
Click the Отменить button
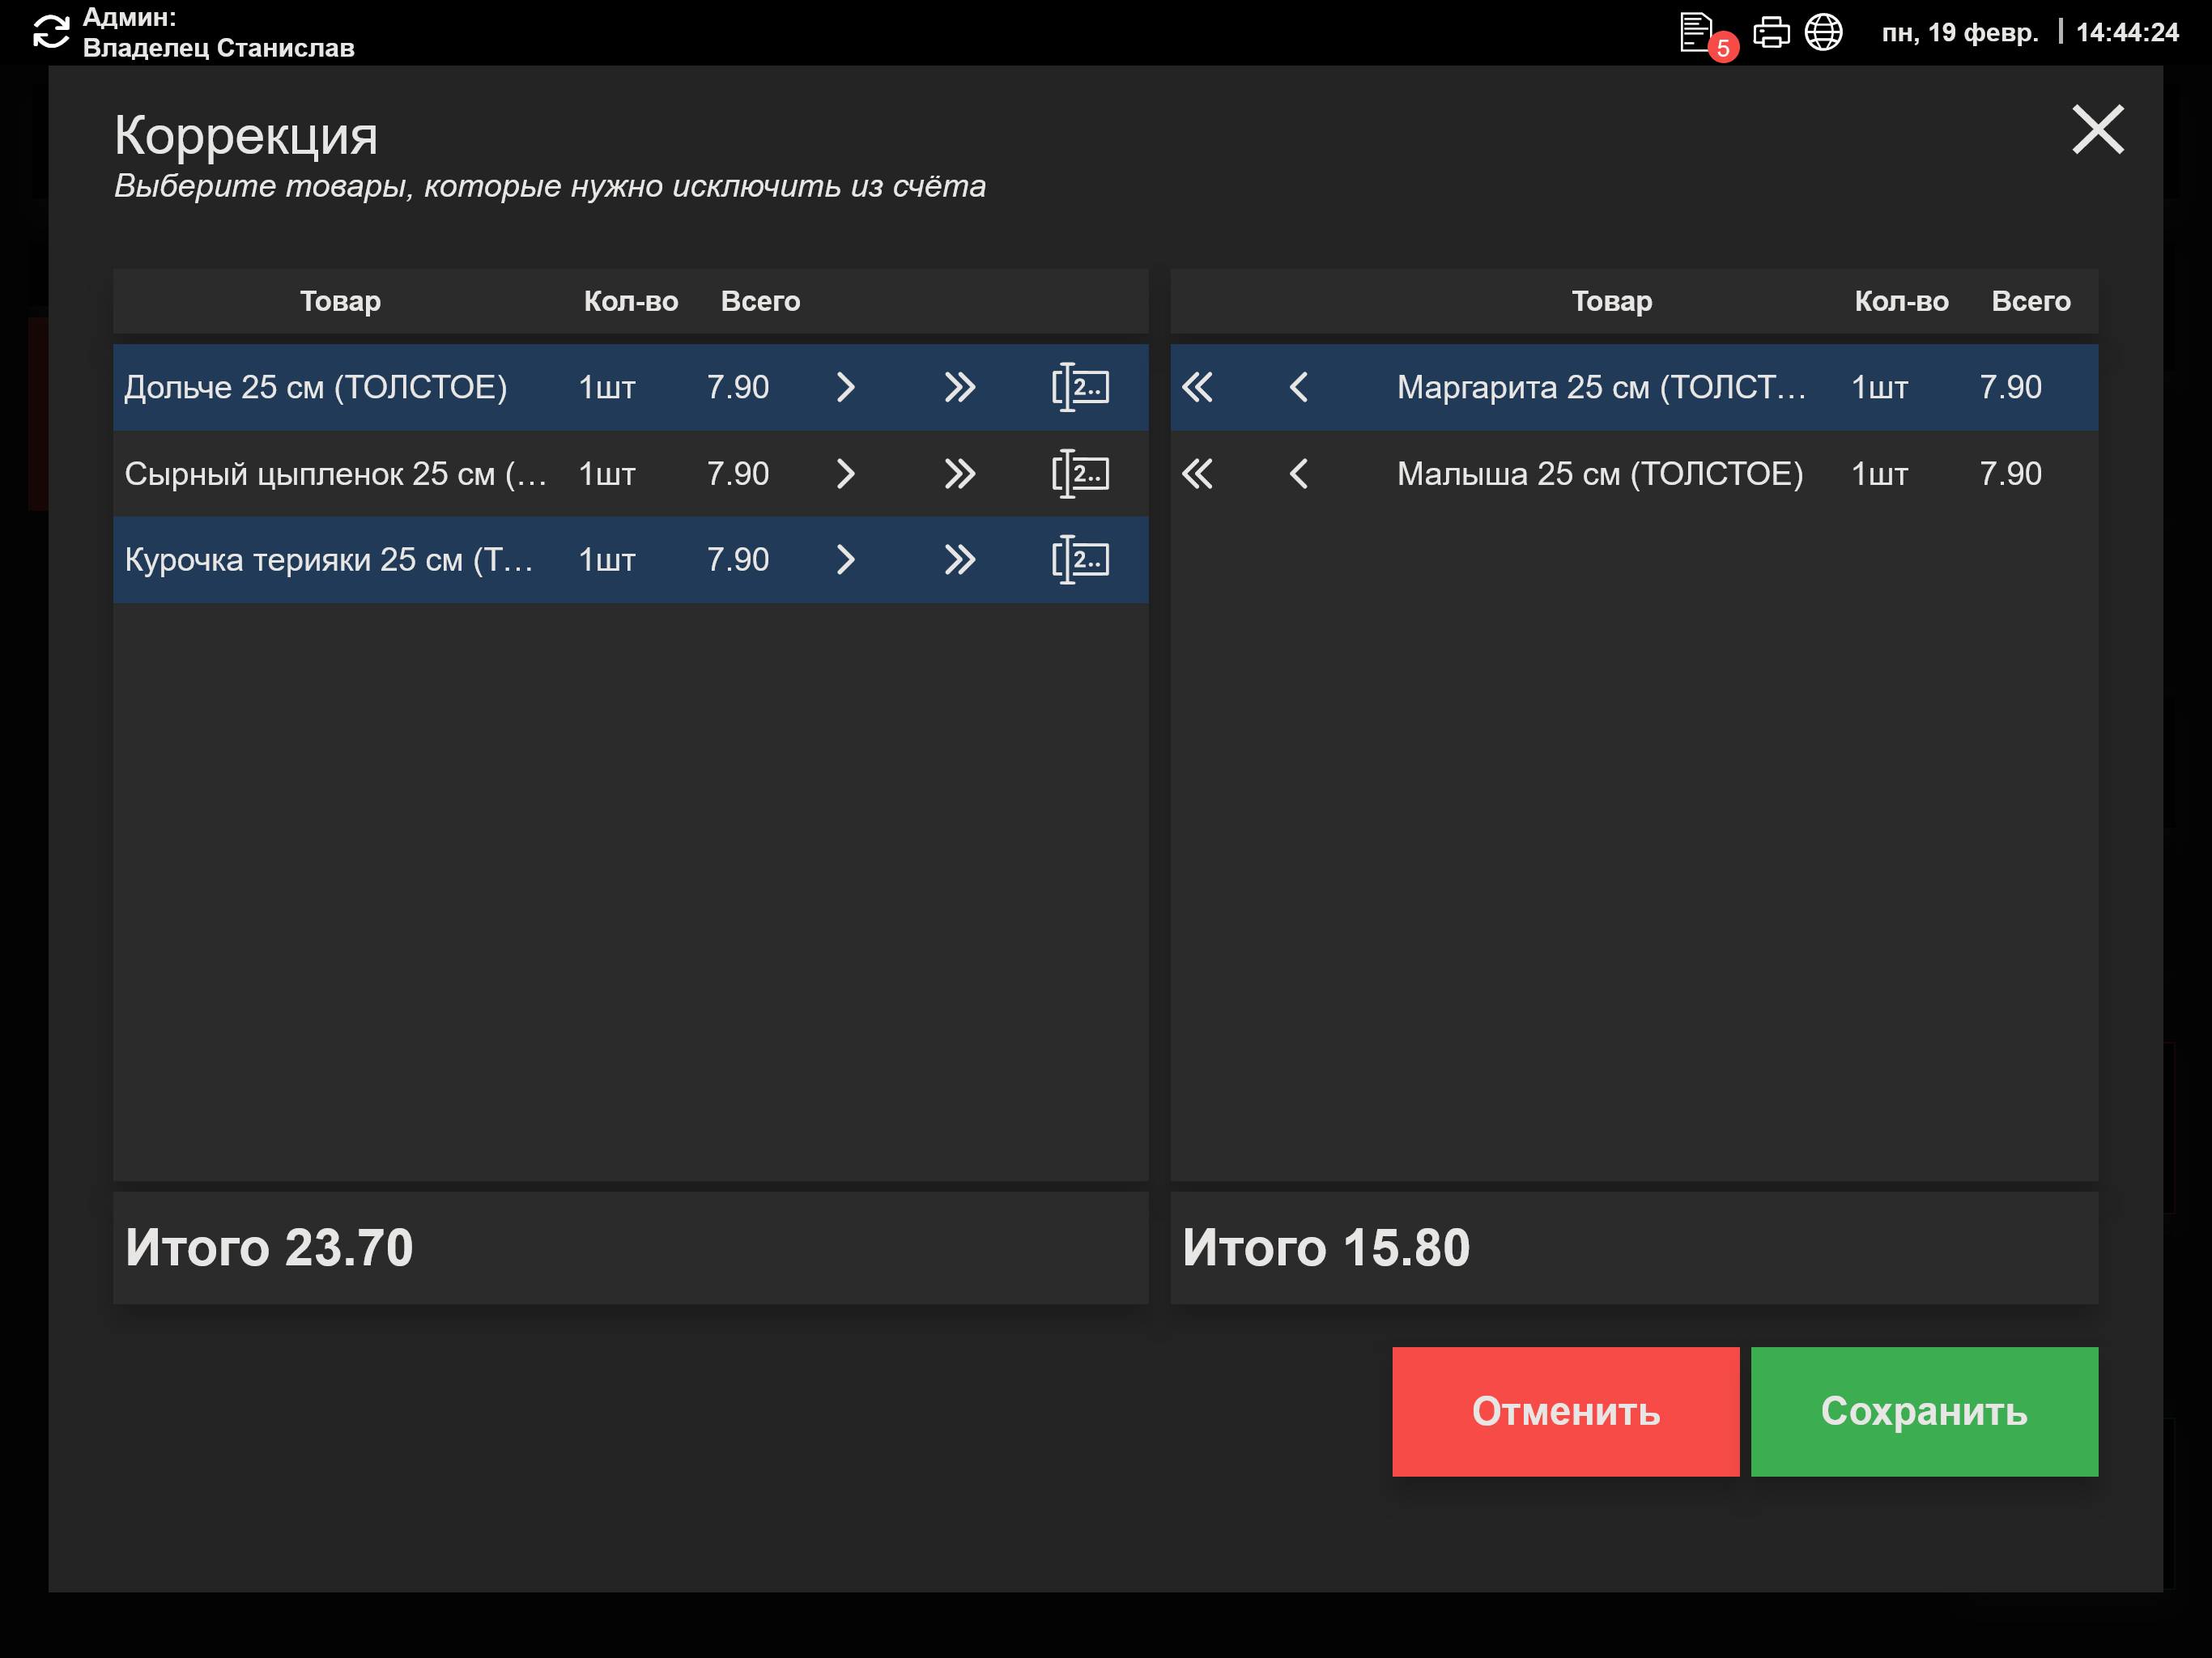(x=1565, y=1411)
